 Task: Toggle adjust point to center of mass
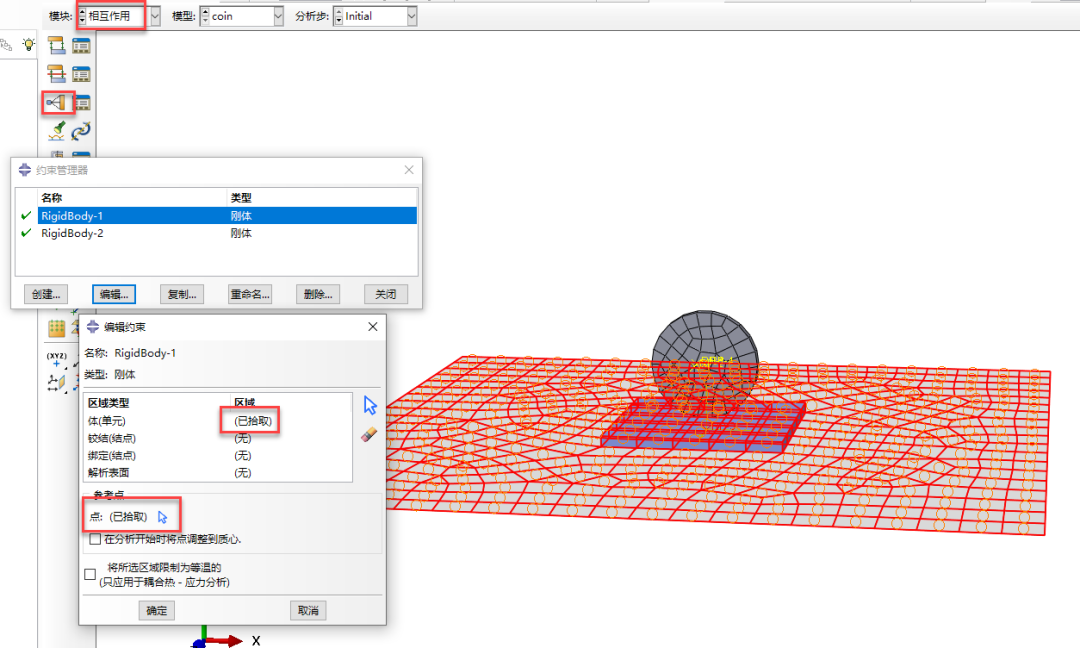click(x=95, y=539)
